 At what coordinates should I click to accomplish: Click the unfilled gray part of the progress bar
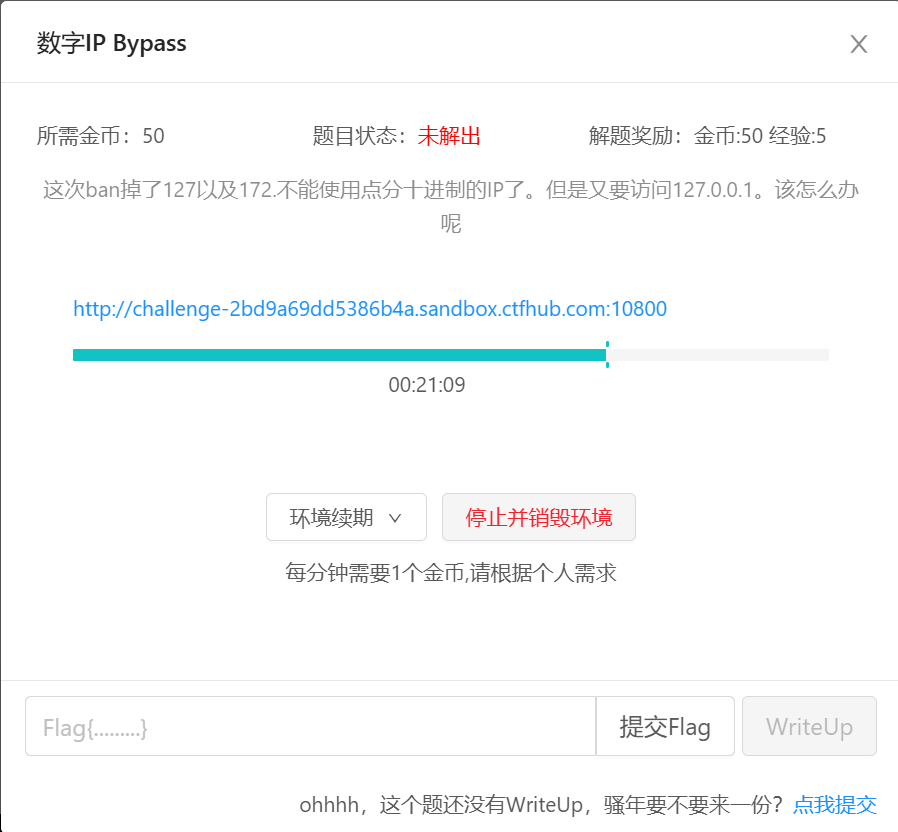(x=718, y=355)
